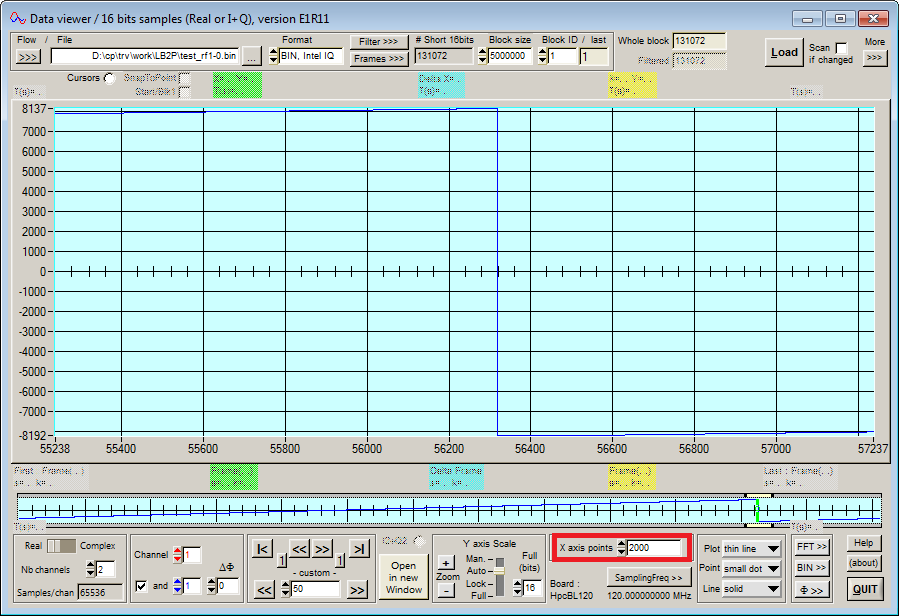Image resolution: width=899 pixels, height=616 pixels.
Task: Click the custom step field 50
Action: (x=315, y=589)
